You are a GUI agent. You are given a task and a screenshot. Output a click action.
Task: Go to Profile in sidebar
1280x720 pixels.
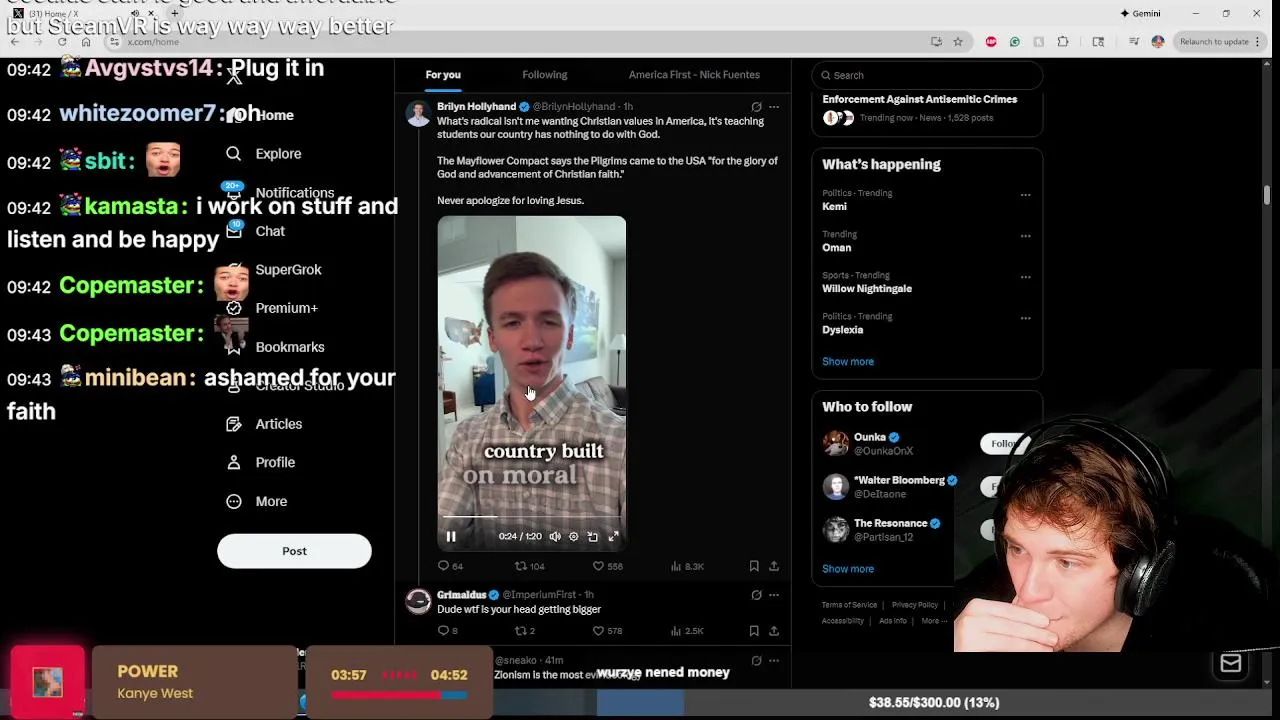(261, 463)
